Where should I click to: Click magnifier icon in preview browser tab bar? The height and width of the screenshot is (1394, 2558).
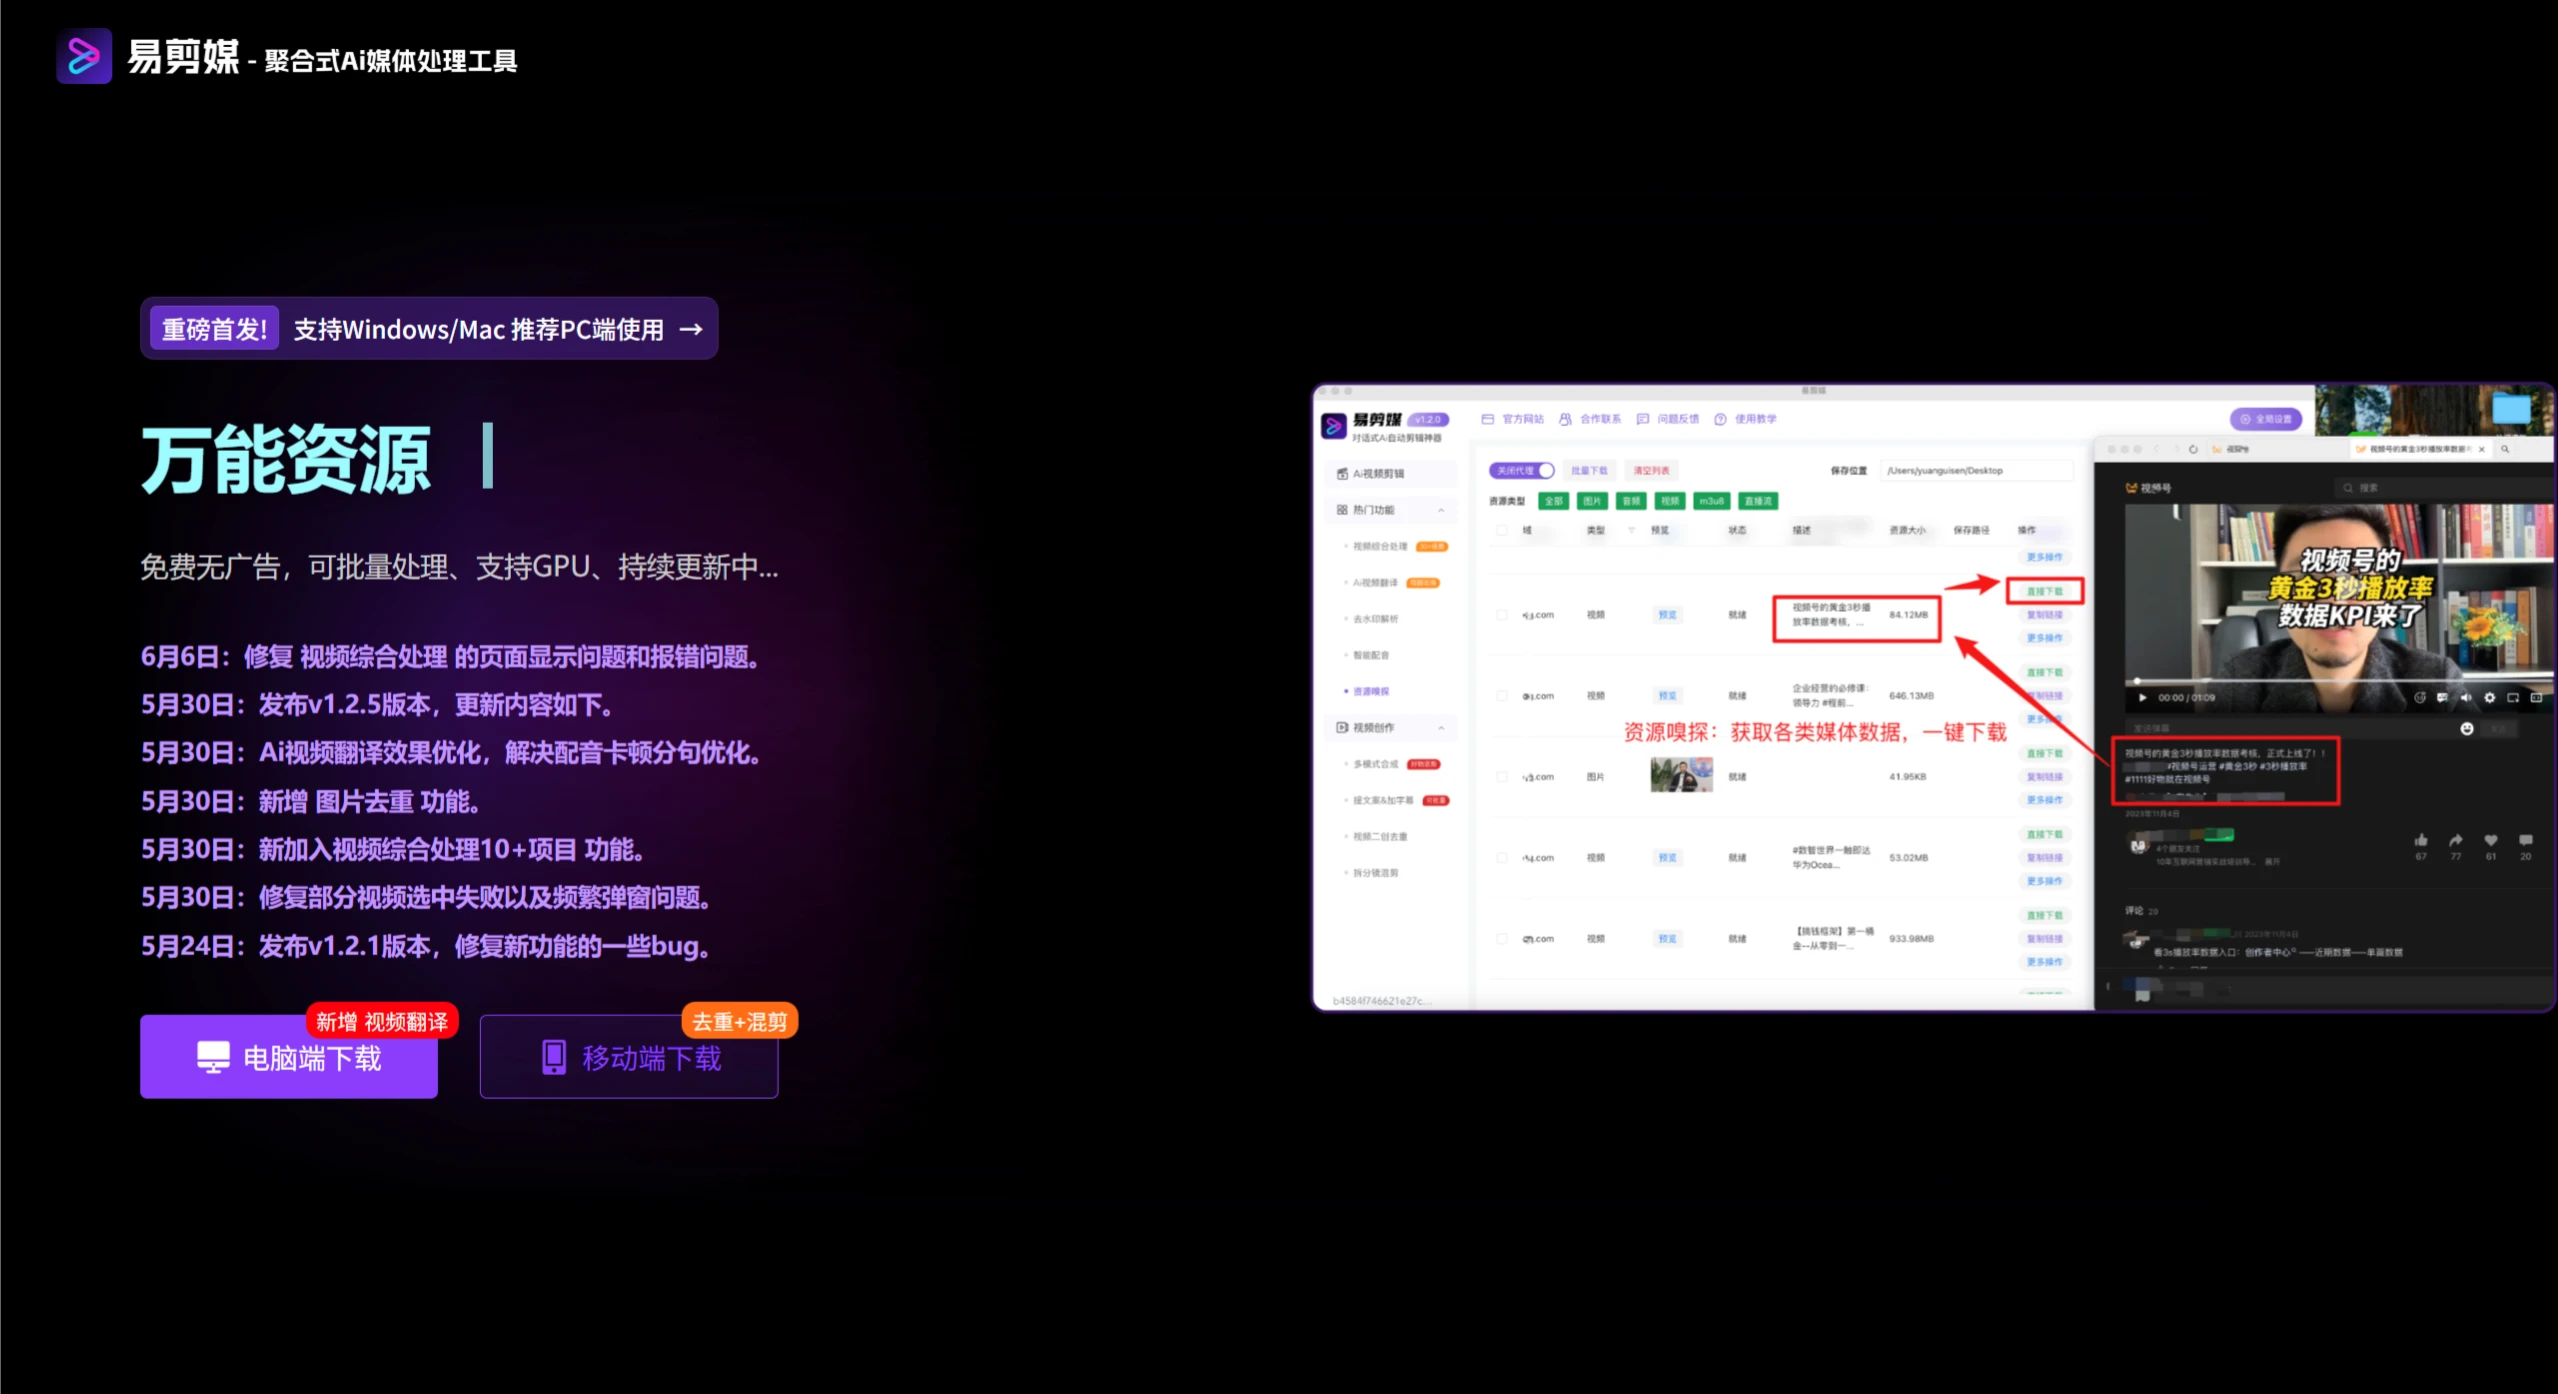pos(2505,450)
